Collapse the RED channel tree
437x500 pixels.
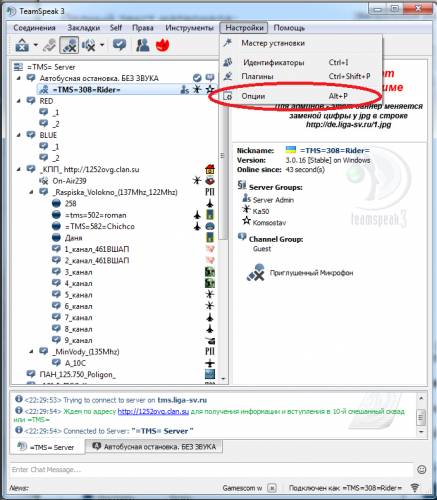pos(19,101)
